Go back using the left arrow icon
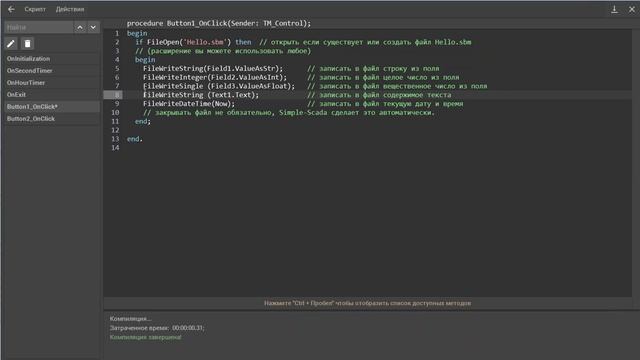The height and width of the screenshot is (360, 640). [11, 9]
